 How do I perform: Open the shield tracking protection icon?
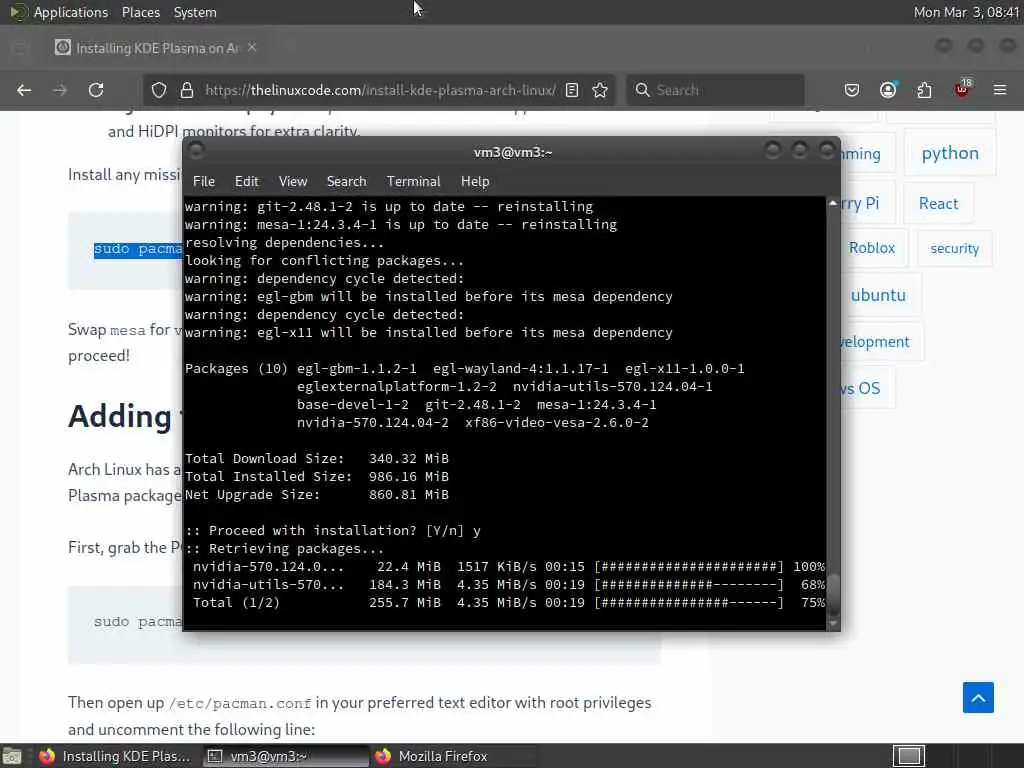click(x=159, y=90)
